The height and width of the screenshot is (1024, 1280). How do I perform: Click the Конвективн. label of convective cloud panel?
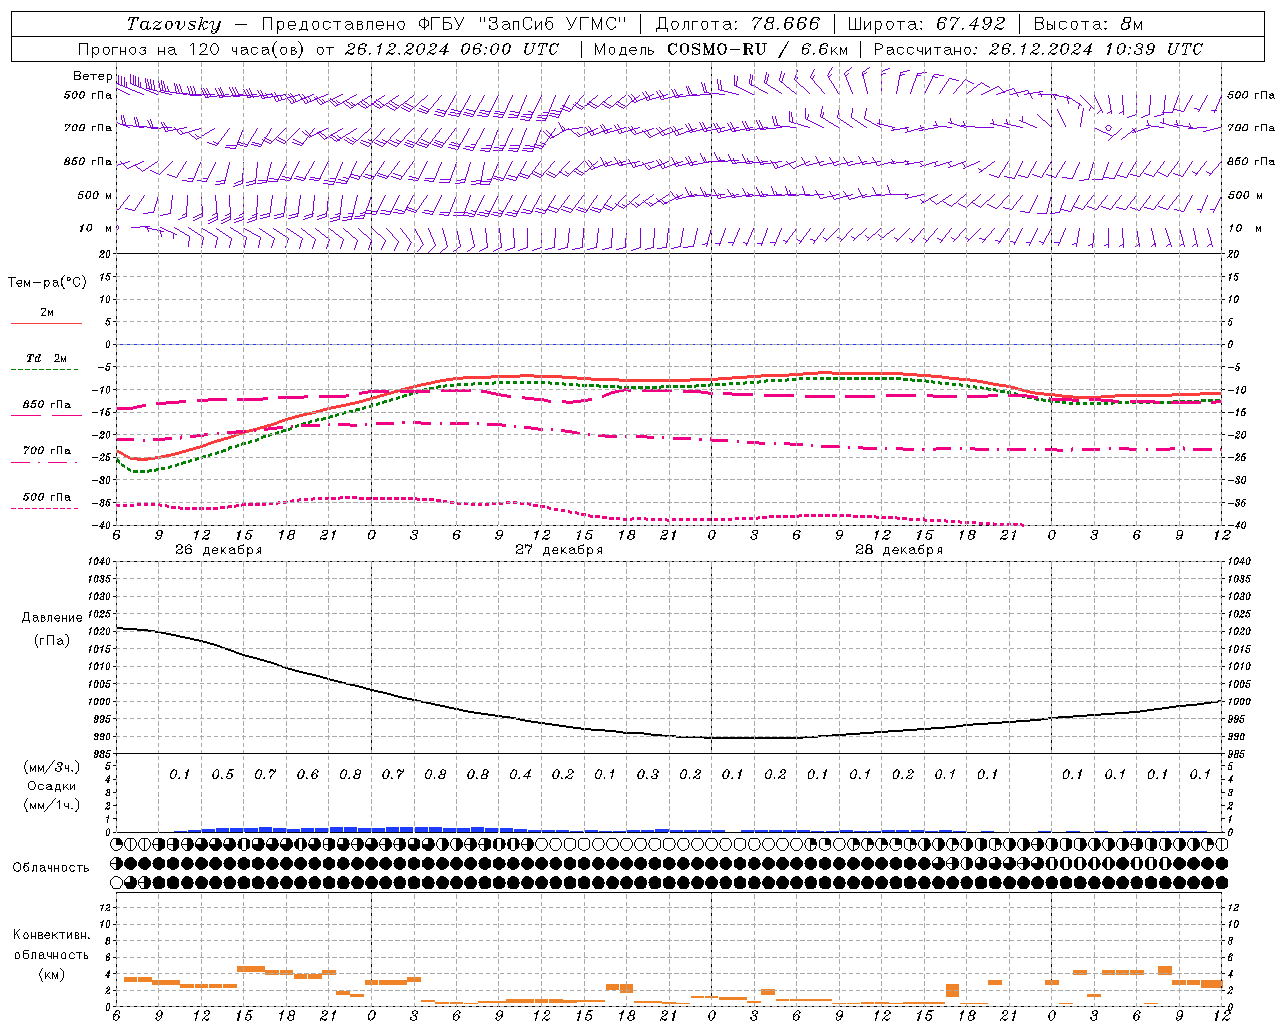click(52, 934)
